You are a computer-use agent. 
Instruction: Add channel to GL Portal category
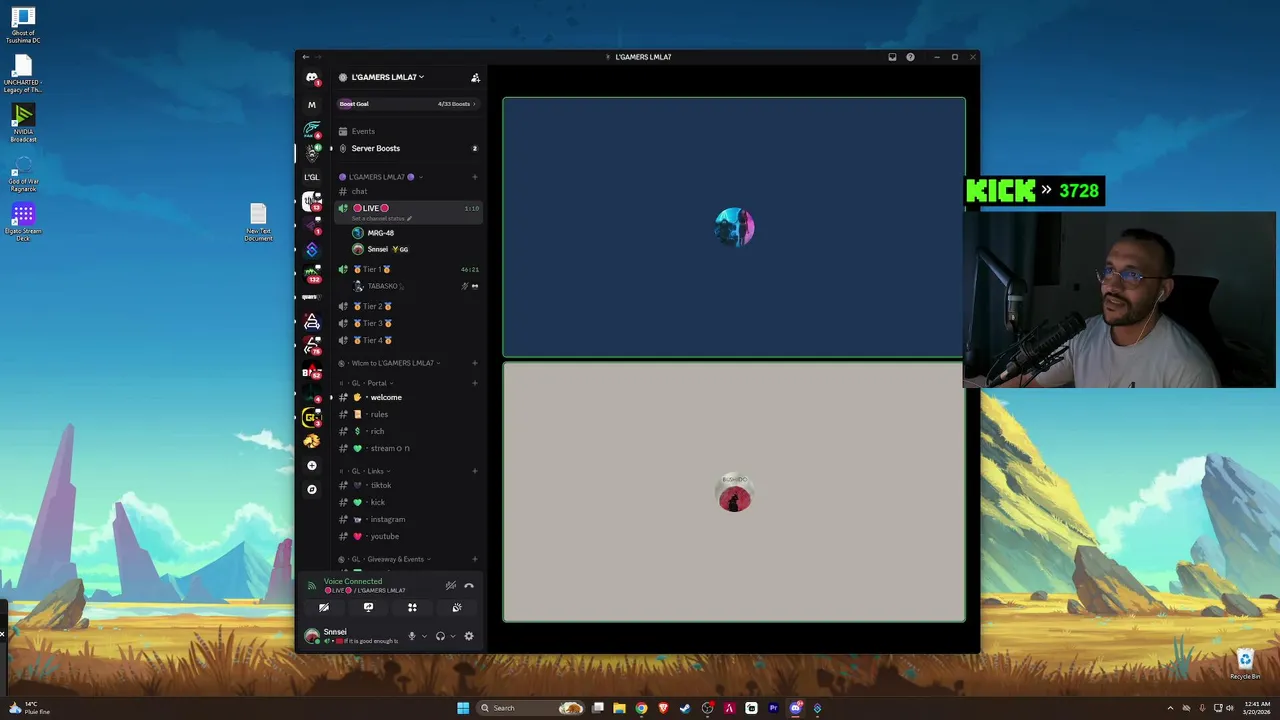(475, 383)
